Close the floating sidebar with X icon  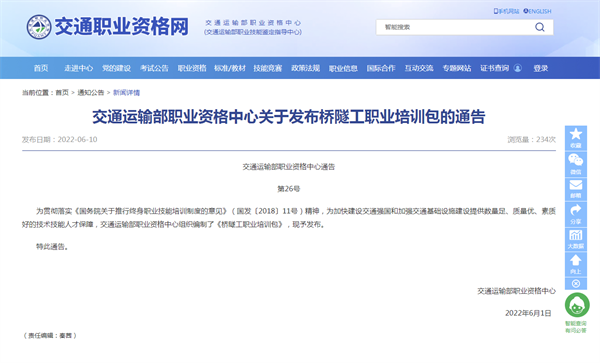coord(576,283)
